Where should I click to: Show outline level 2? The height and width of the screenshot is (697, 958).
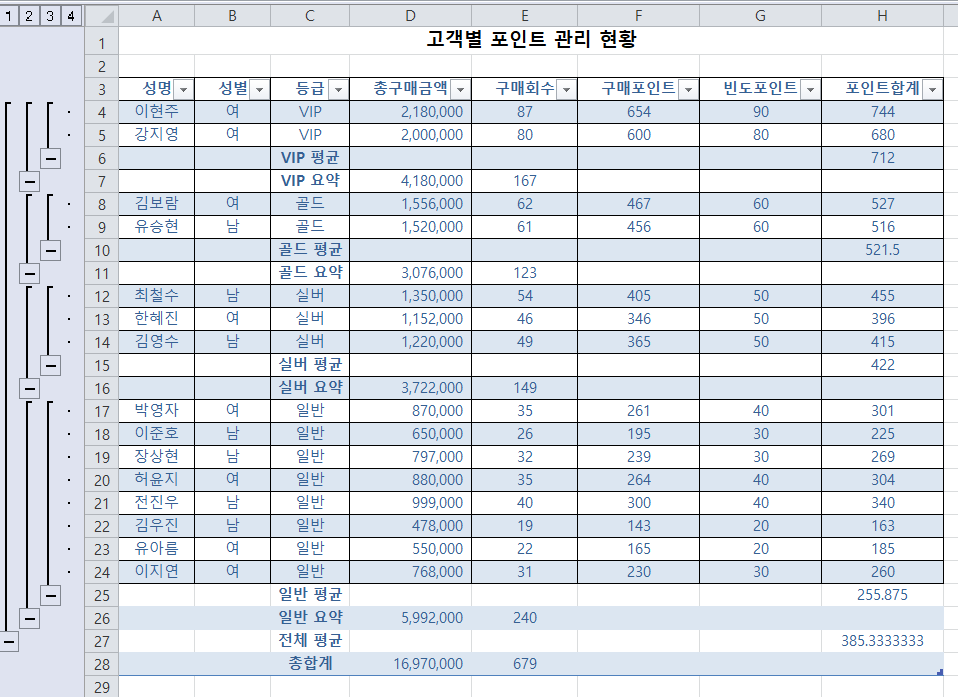29,15
